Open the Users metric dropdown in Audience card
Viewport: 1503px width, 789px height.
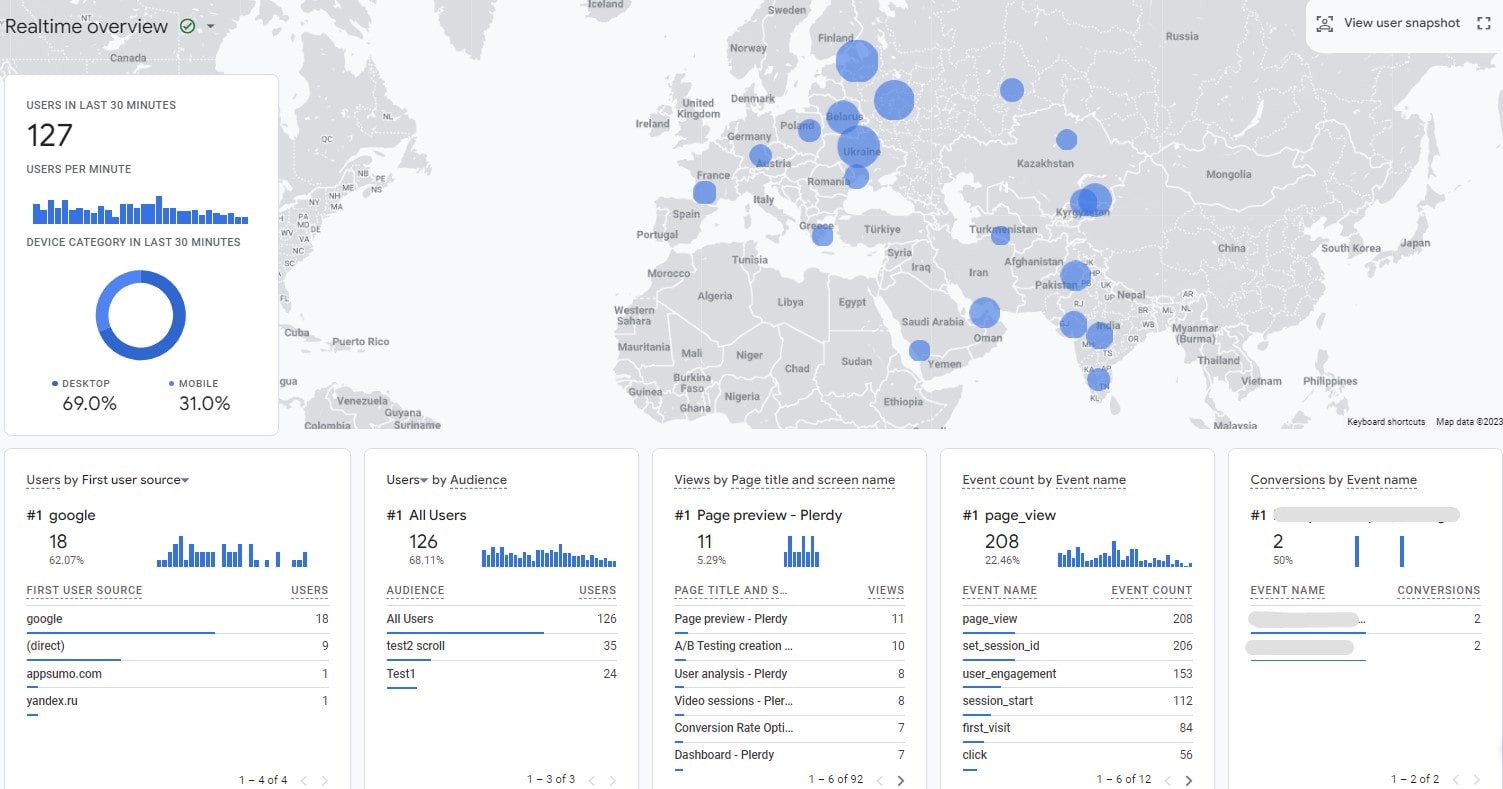(423, 481)
